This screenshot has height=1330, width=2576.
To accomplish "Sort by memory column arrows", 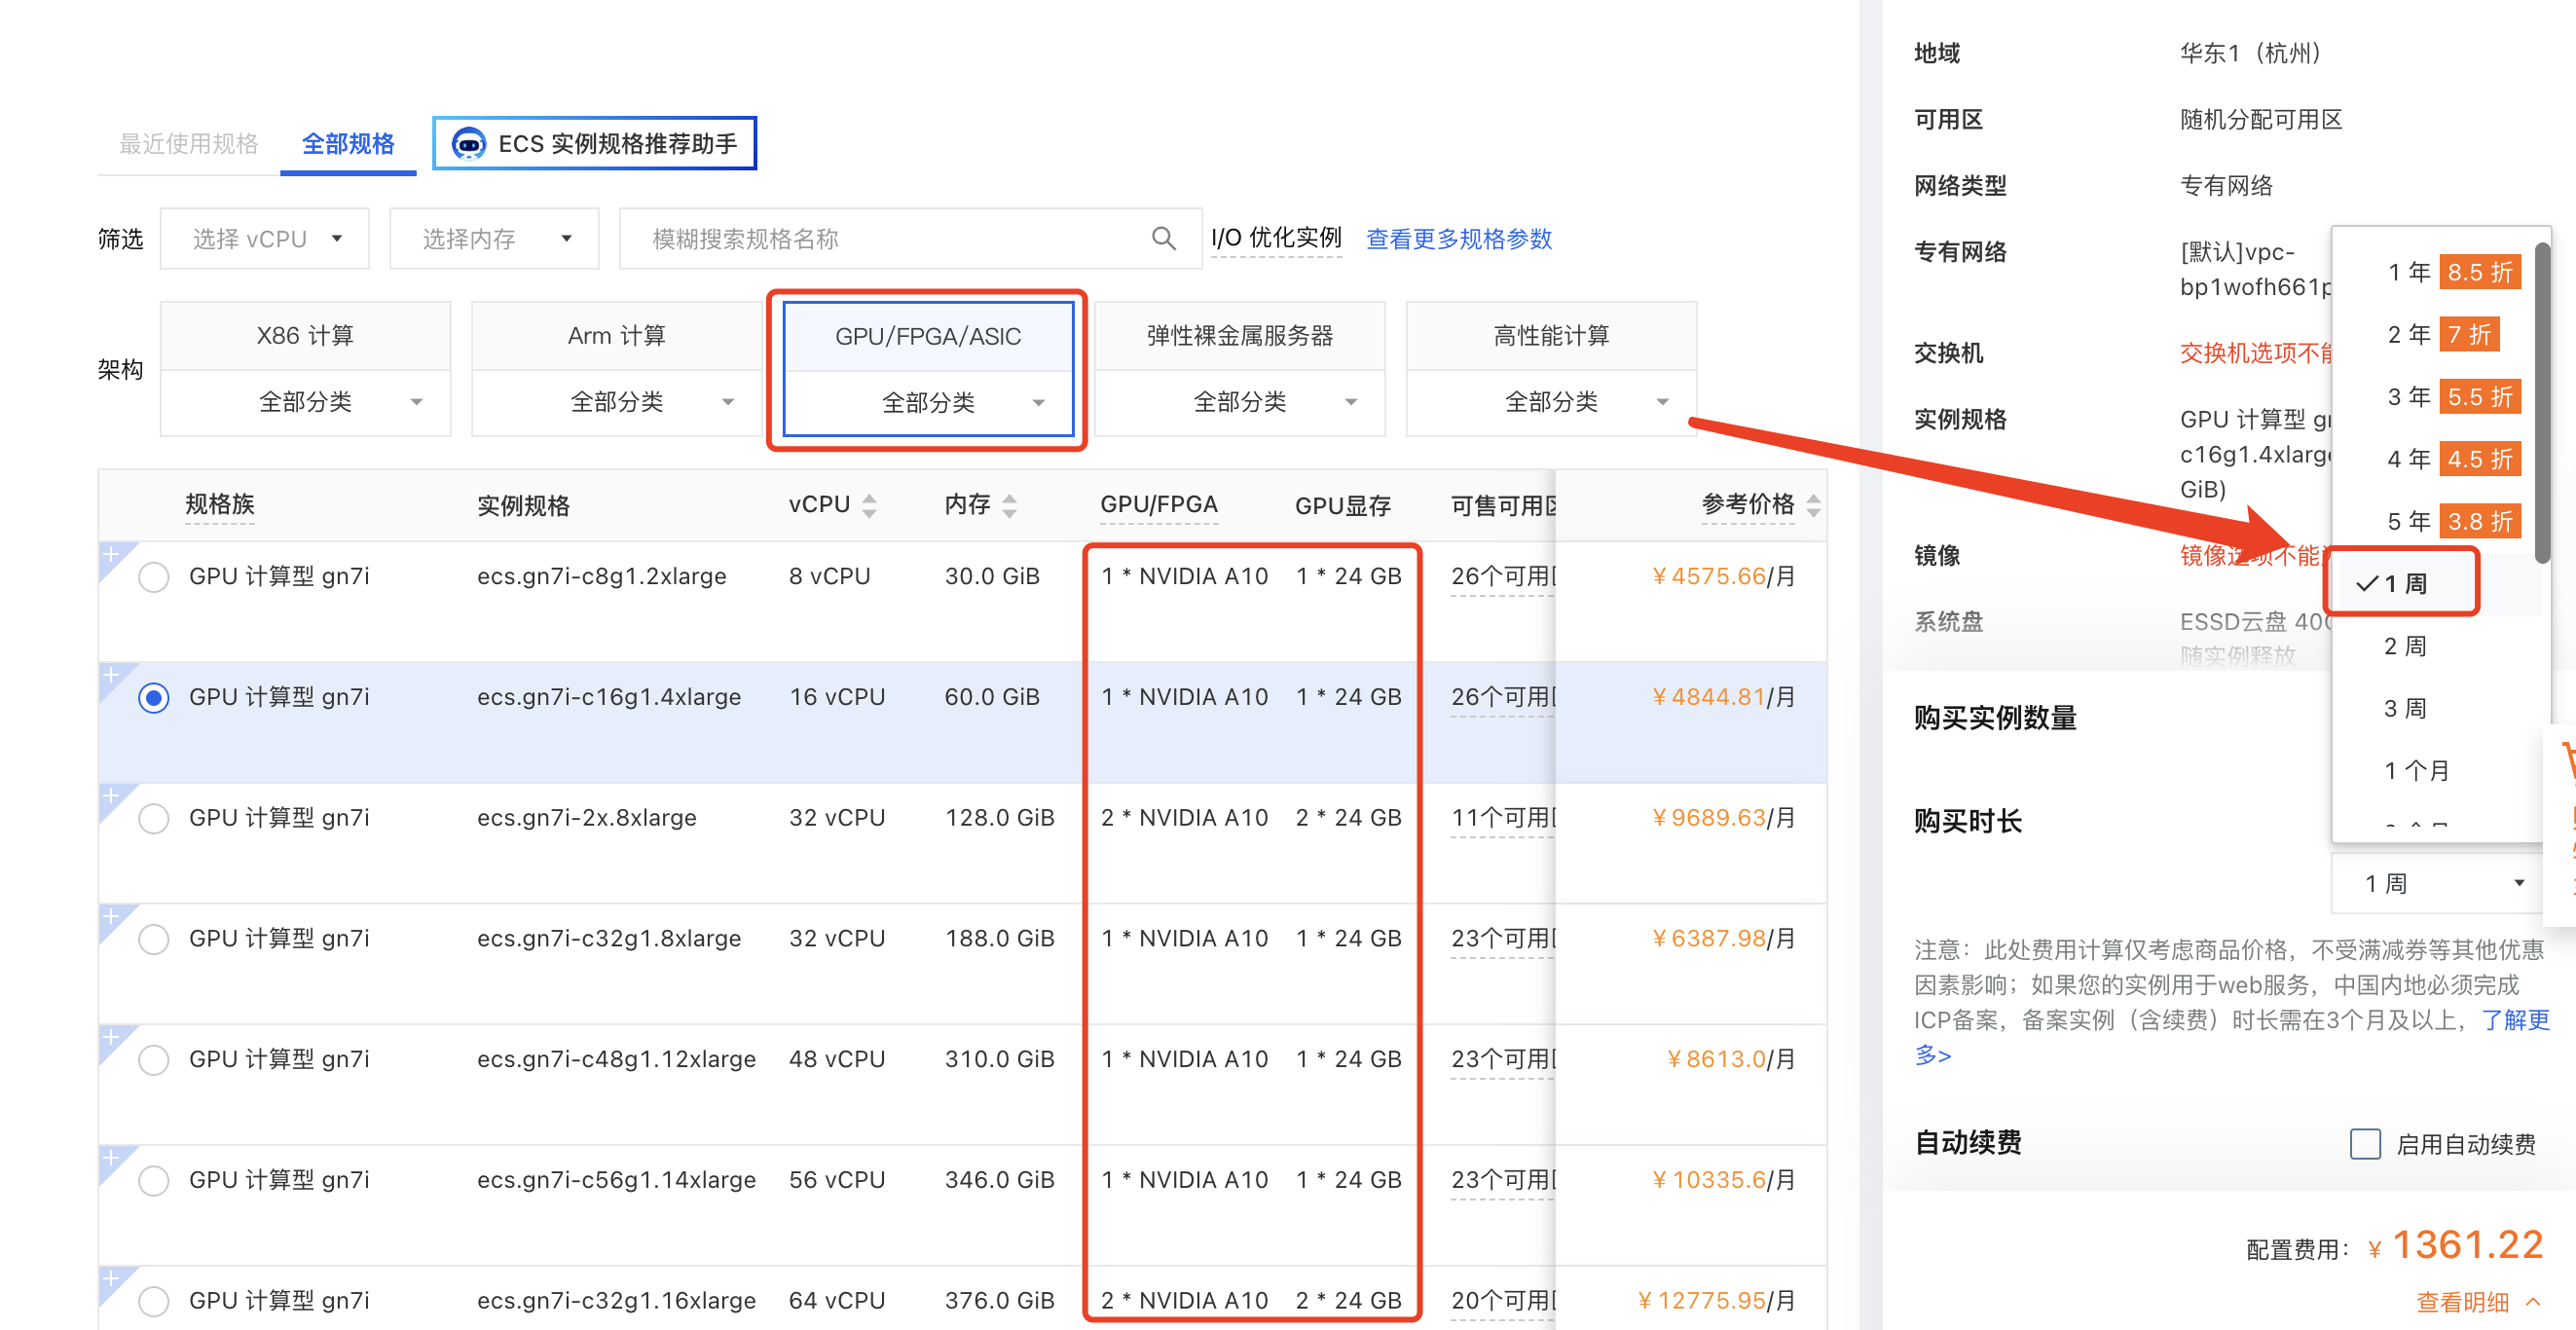I will (1009, 506).
